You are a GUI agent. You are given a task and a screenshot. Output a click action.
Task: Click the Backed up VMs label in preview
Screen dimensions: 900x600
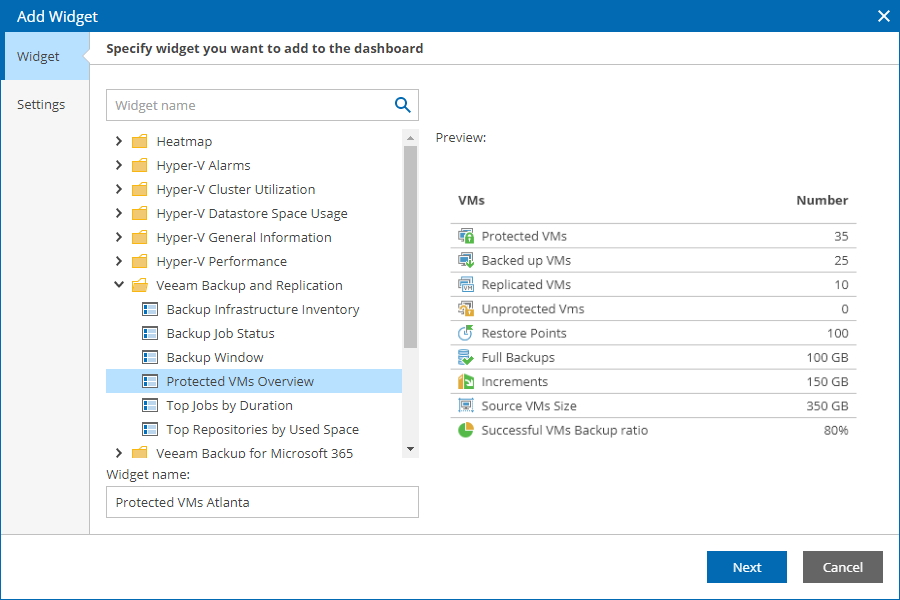526,261
